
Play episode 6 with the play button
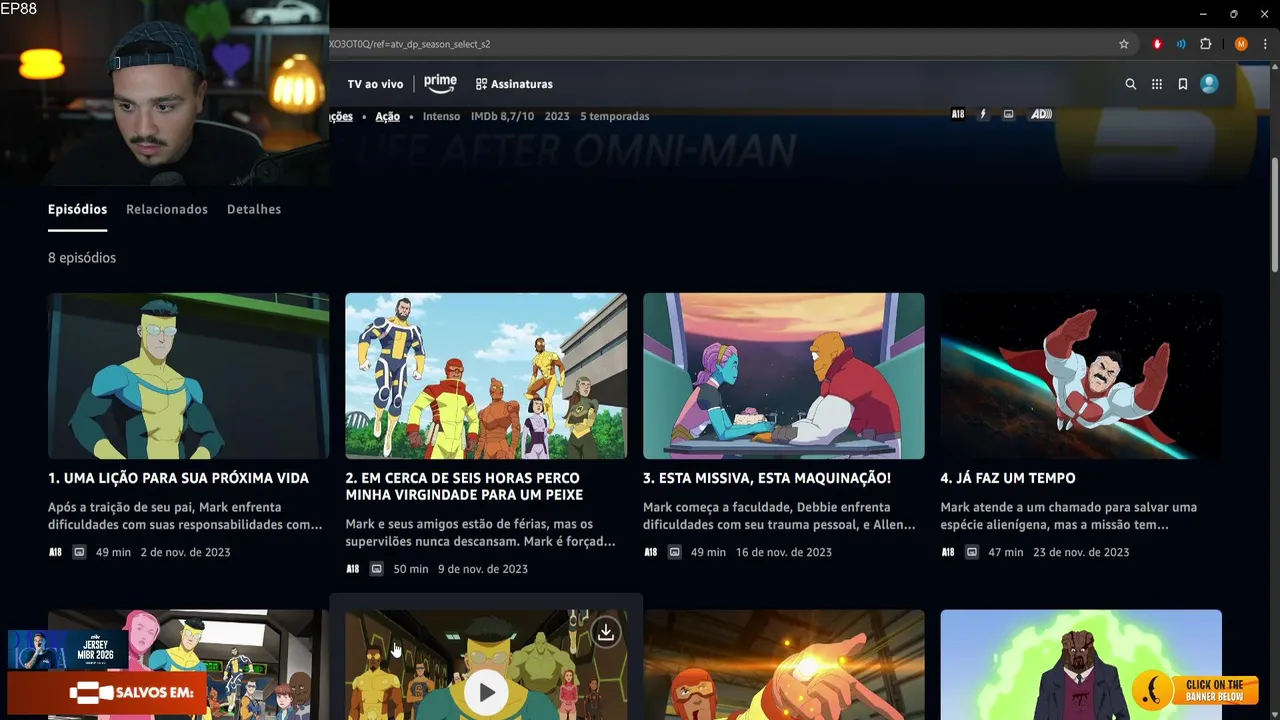[x=486, y=692]
